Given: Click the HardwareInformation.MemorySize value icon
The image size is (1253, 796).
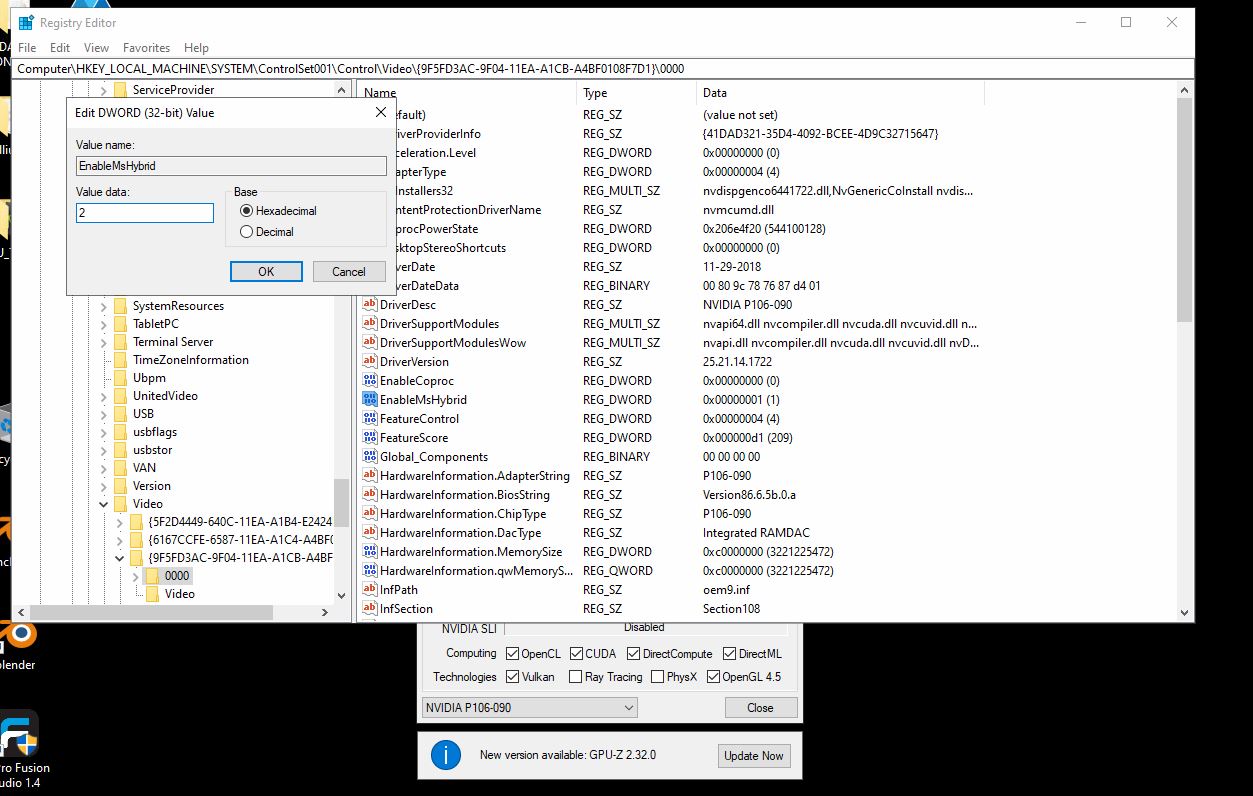Looking at the screenshot, I should (x=370, y=552).
